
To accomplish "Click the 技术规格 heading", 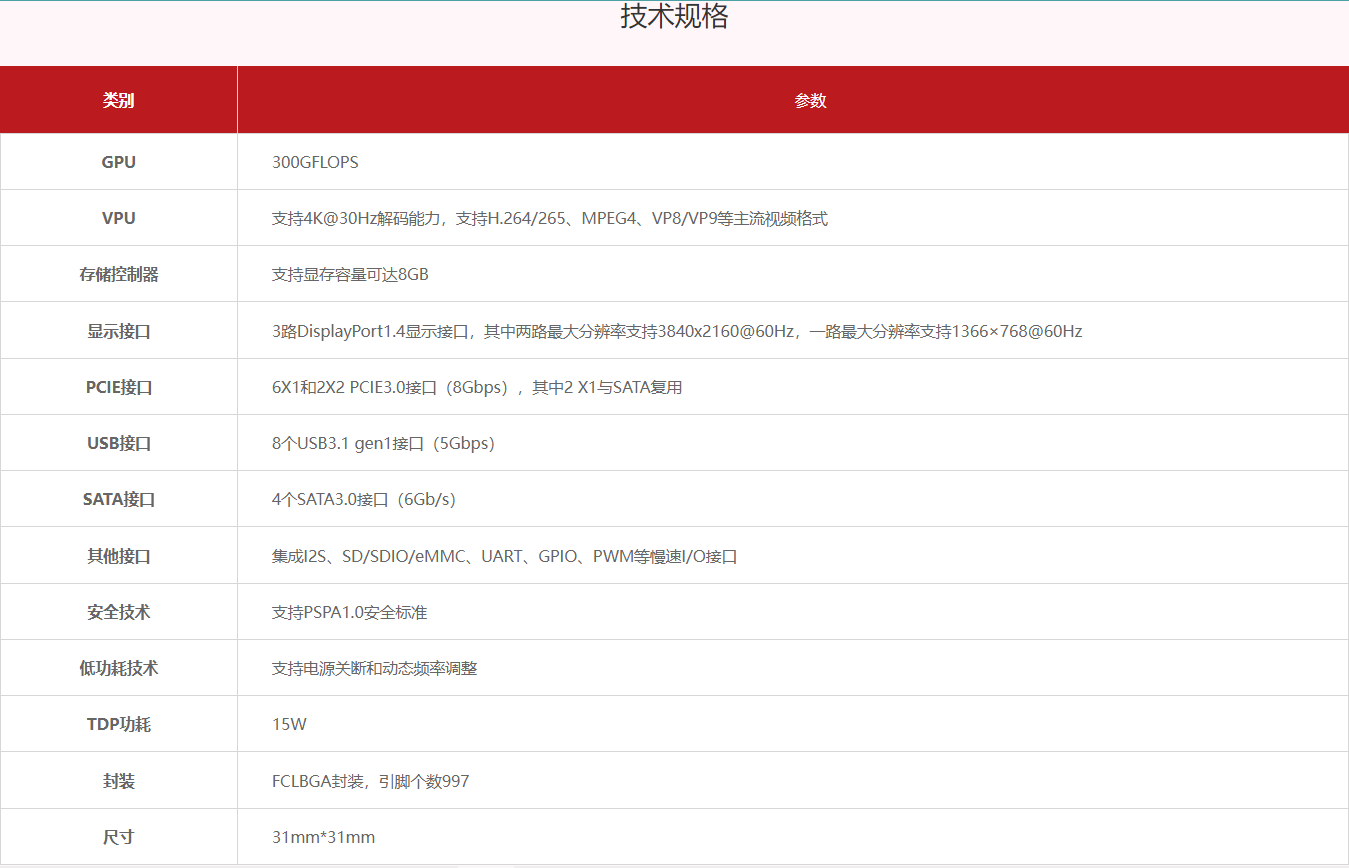I will point(674,17).
